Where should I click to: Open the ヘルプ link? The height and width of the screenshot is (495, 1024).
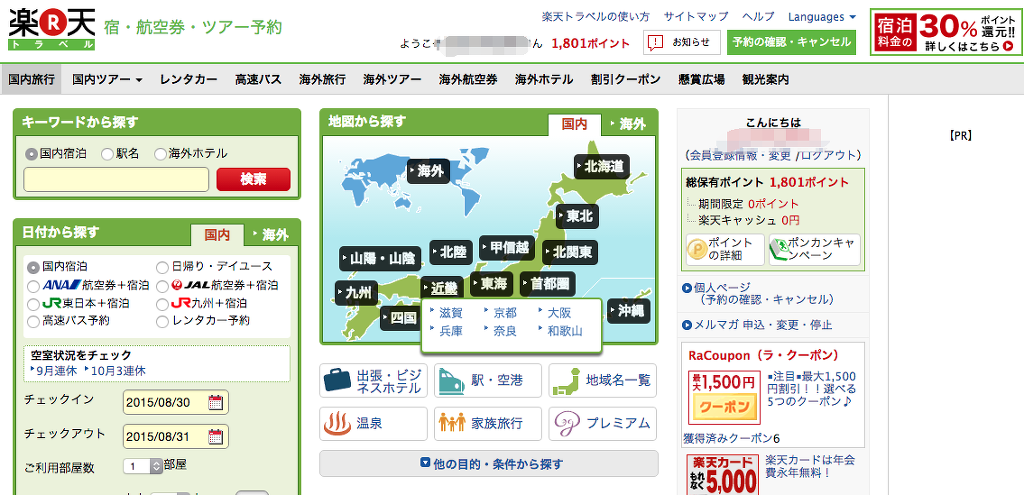pos(758,17)
